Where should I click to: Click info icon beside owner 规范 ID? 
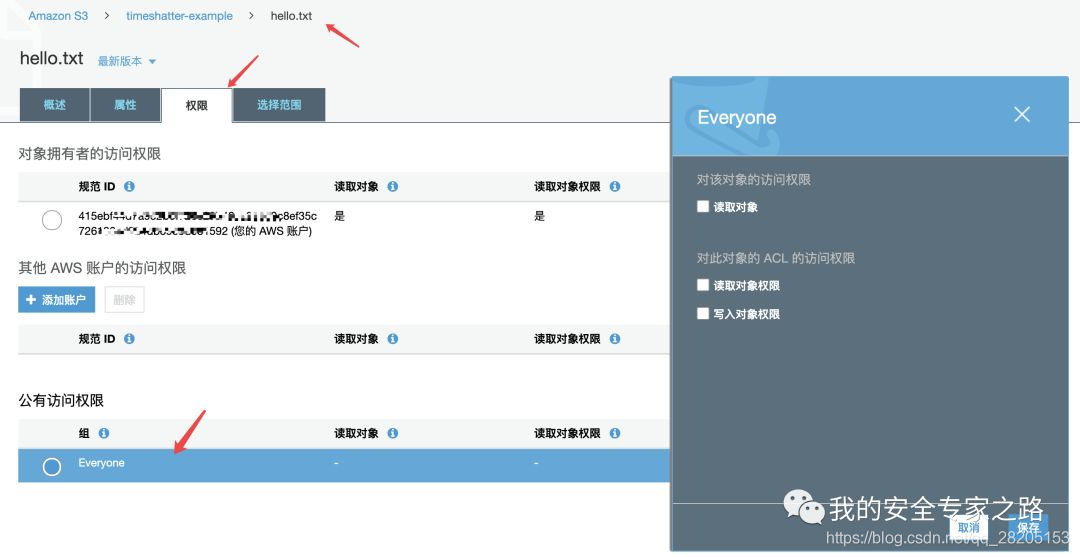click(x=129, y=187)
